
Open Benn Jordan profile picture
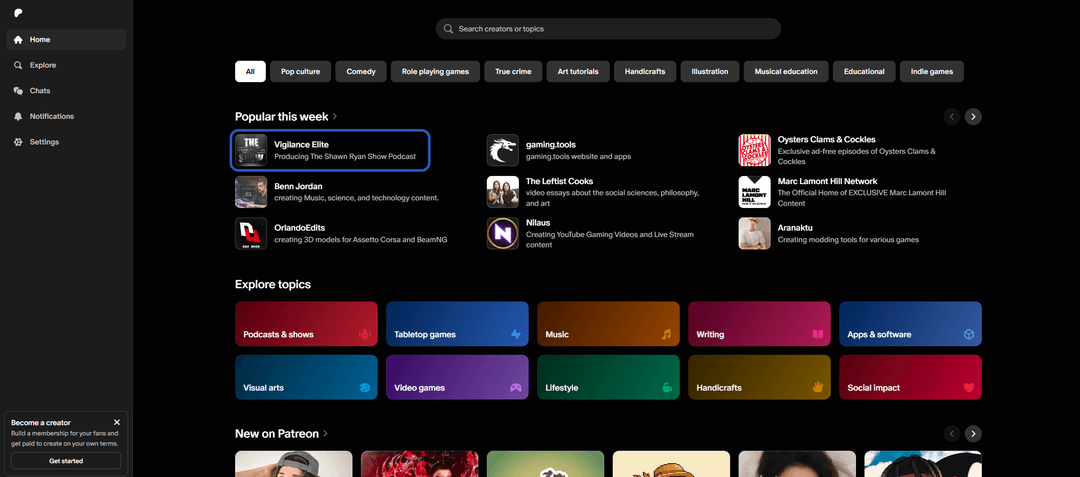coord(251,192)
